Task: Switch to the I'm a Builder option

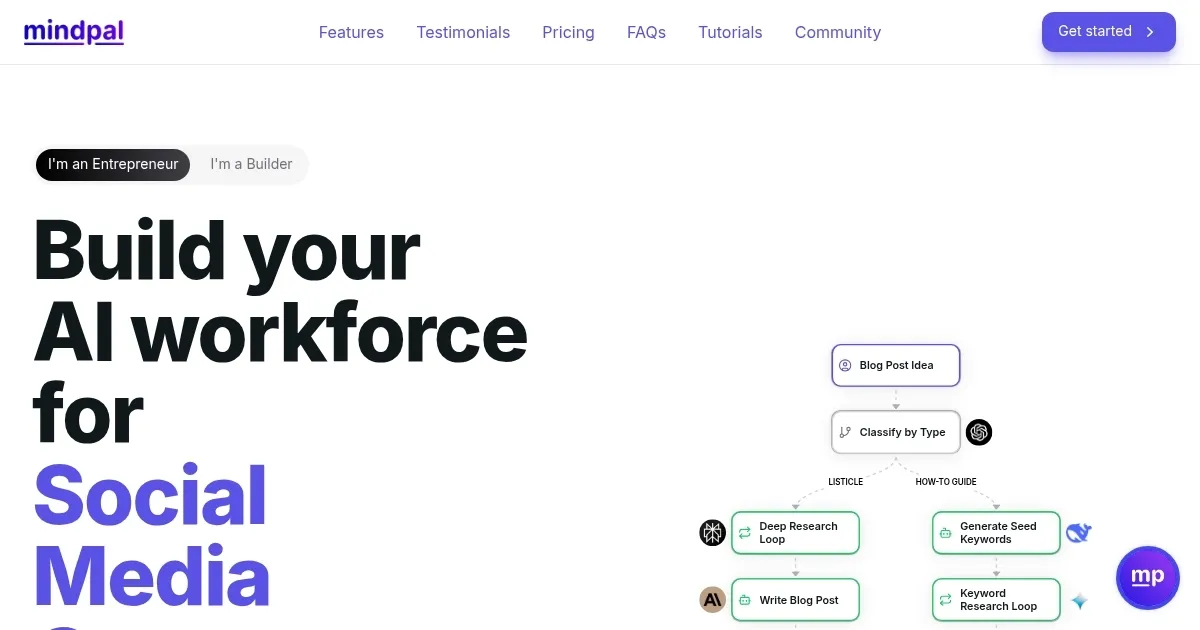Action: click(x=250, y=164)
